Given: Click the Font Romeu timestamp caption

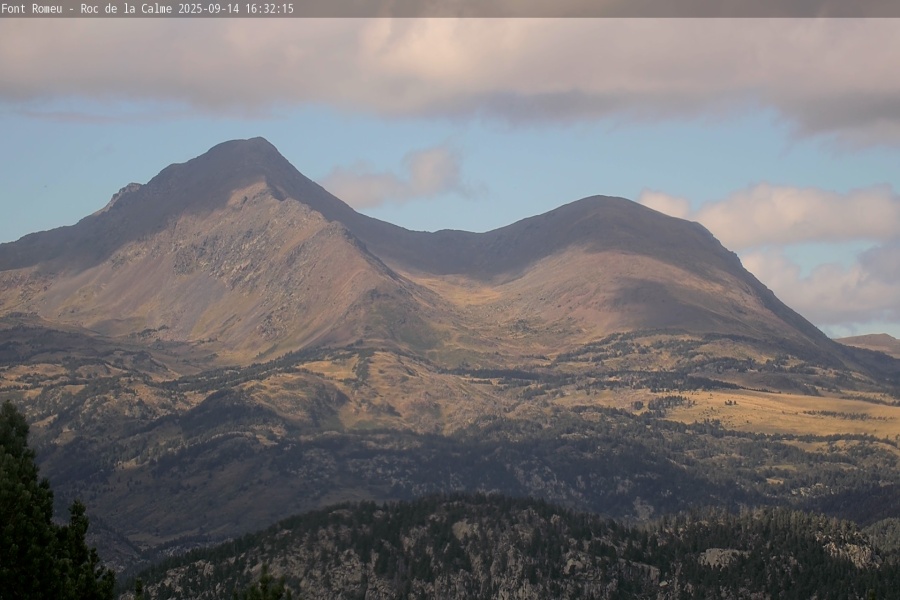Looking at the screenshot, I should pos(147,9).
